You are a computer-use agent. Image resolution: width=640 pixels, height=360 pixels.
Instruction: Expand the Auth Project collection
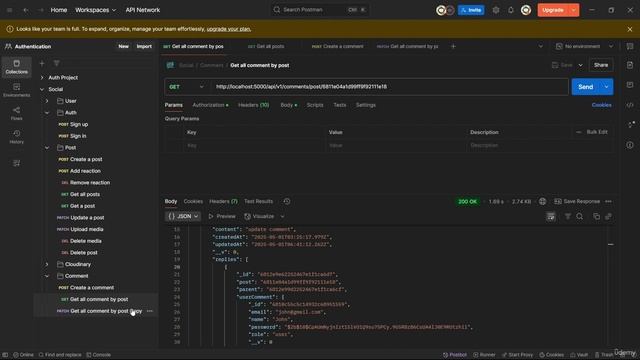[x=42, y=78]
